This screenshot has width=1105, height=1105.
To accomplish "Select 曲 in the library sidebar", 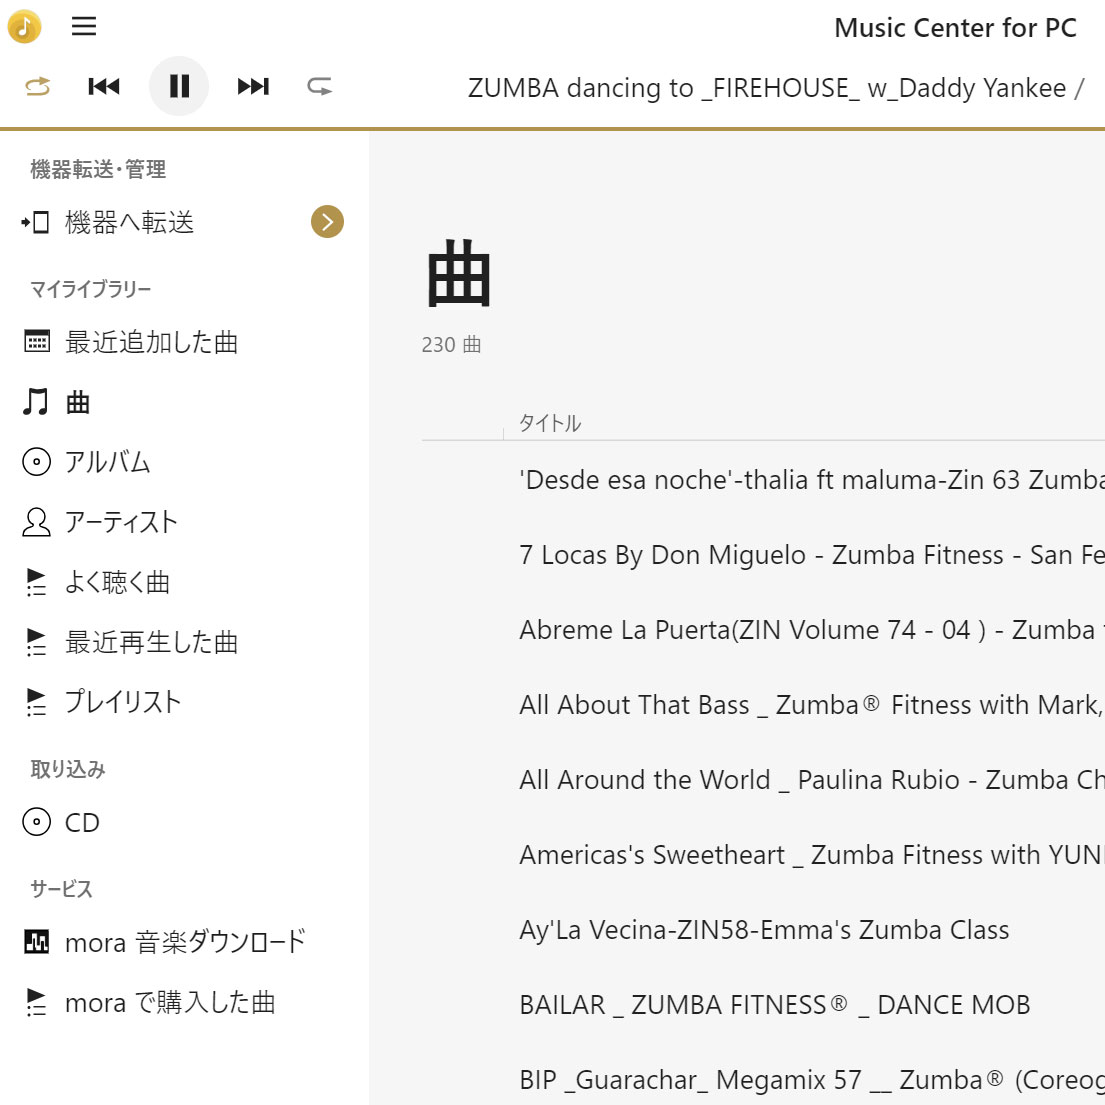I will pos(78,402).
